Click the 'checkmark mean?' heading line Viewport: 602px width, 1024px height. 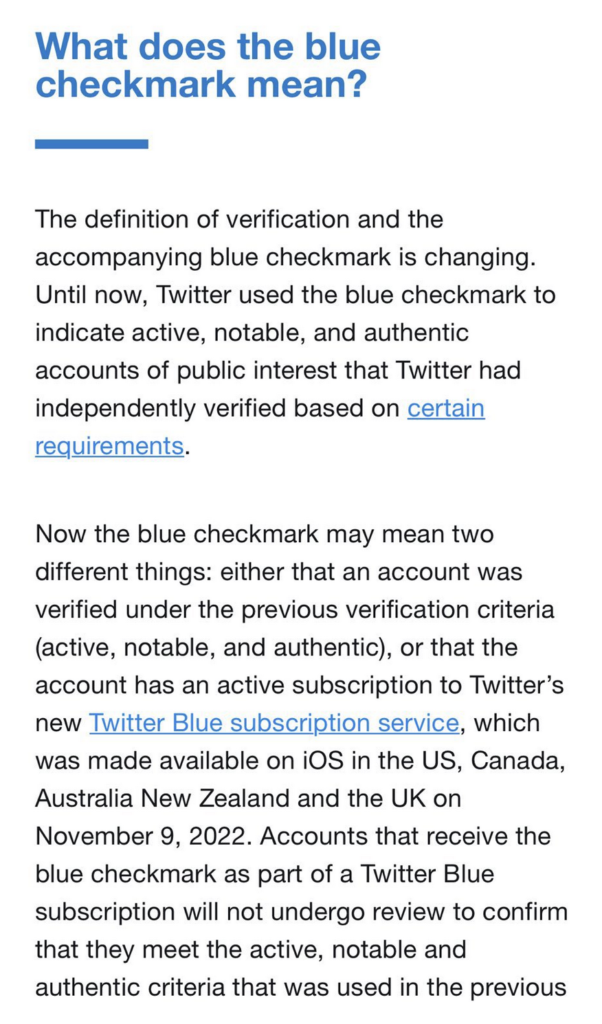[200, 84]
